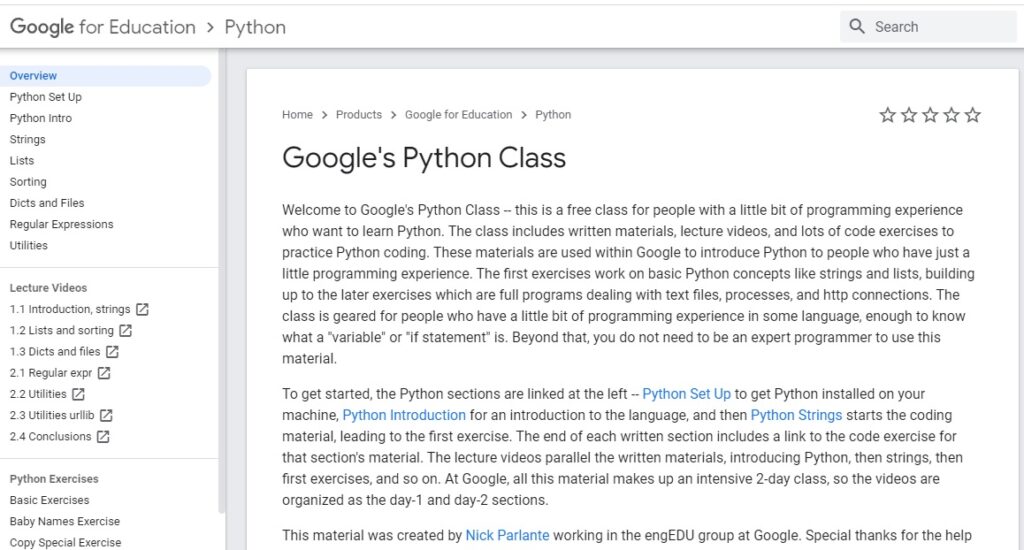Image resolution: width=1024 pixels, height=550 pixels.
Task: Open external link icon for 2.3 Utilities urllib
Action: 106,415
